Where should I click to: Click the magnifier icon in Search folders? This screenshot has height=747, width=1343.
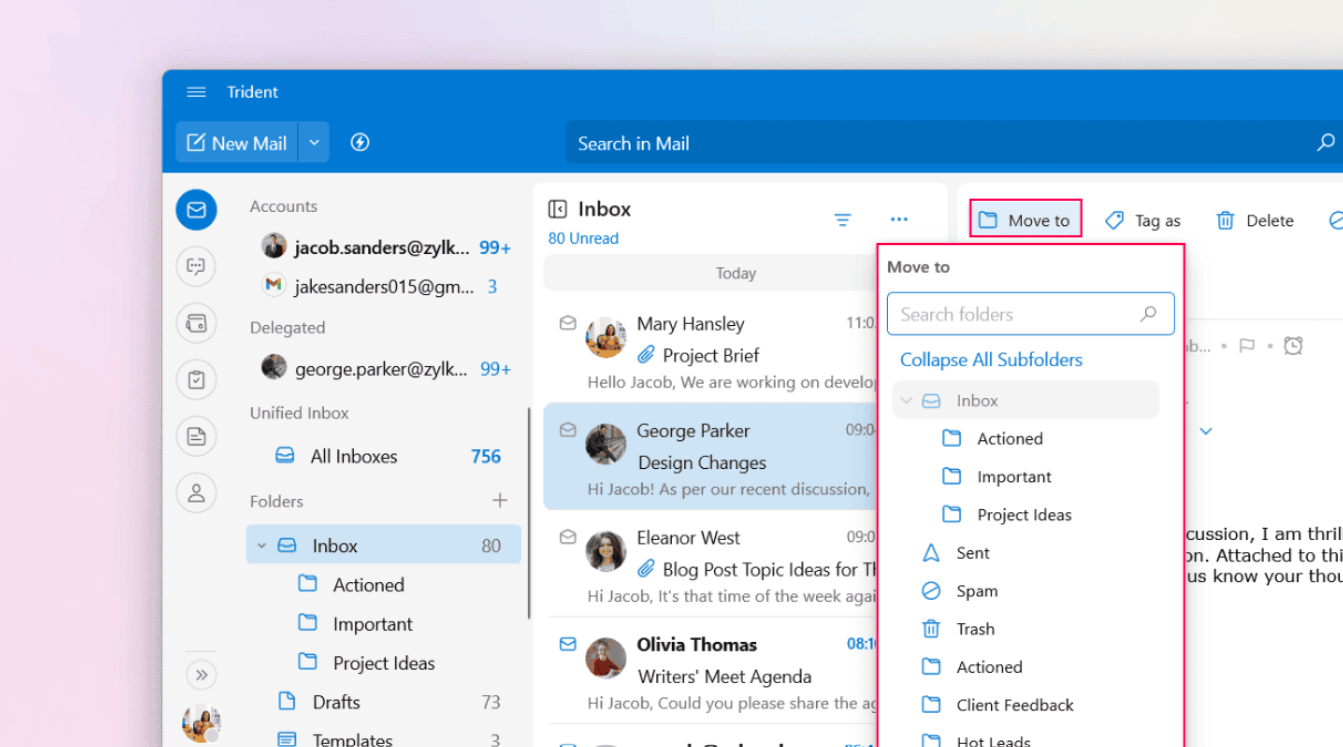(x=1149, y=314)
